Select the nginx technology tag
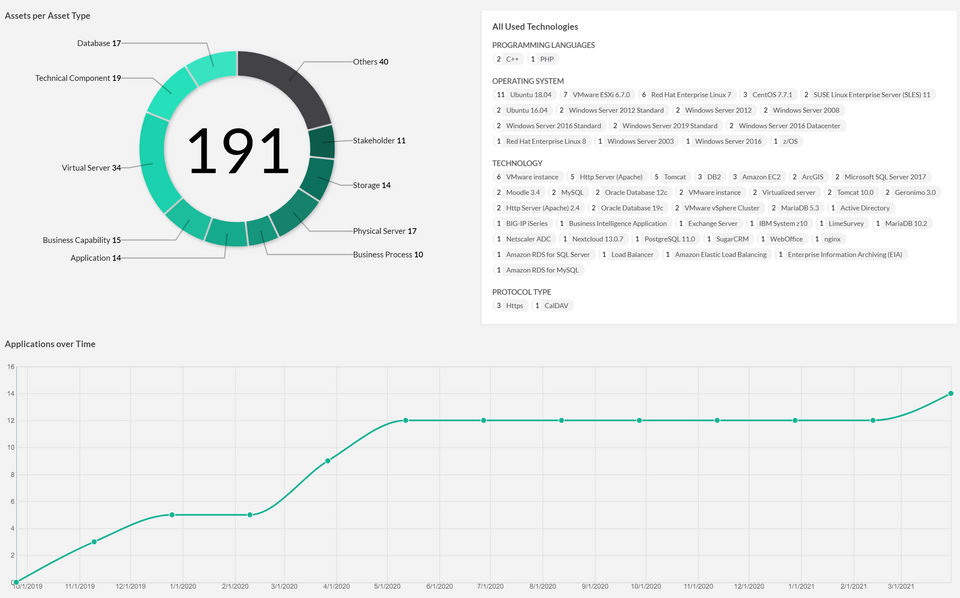 [x=828, y=239]
